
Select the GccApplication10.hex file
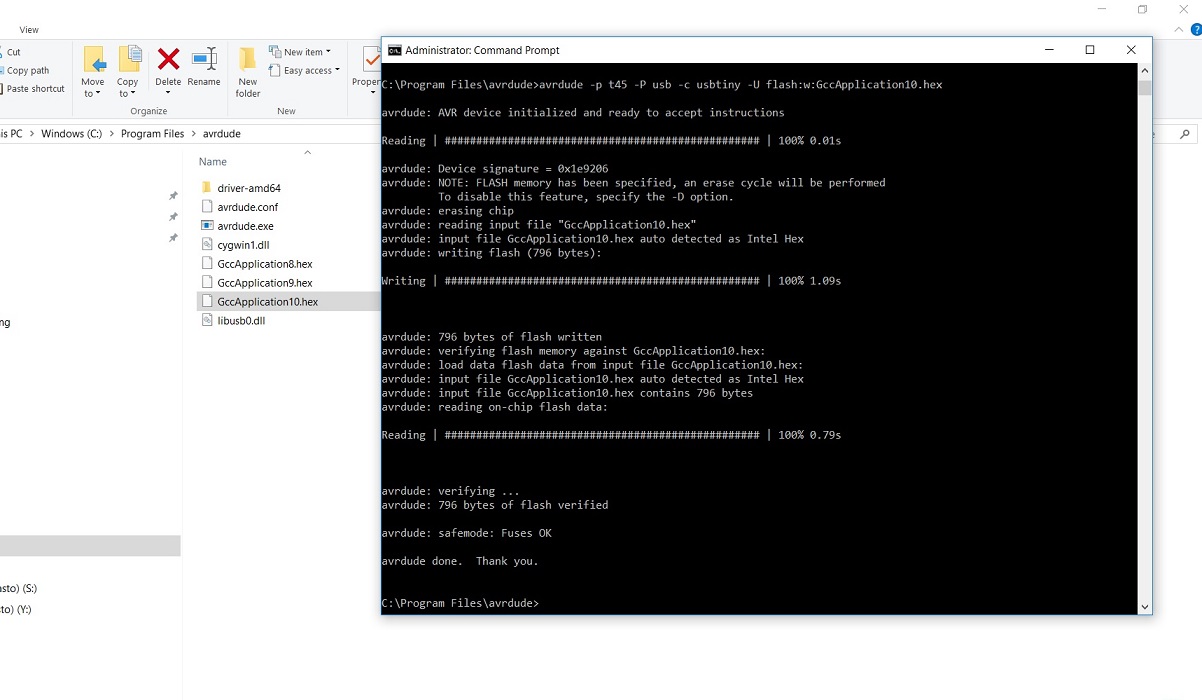tap(268, 302)
